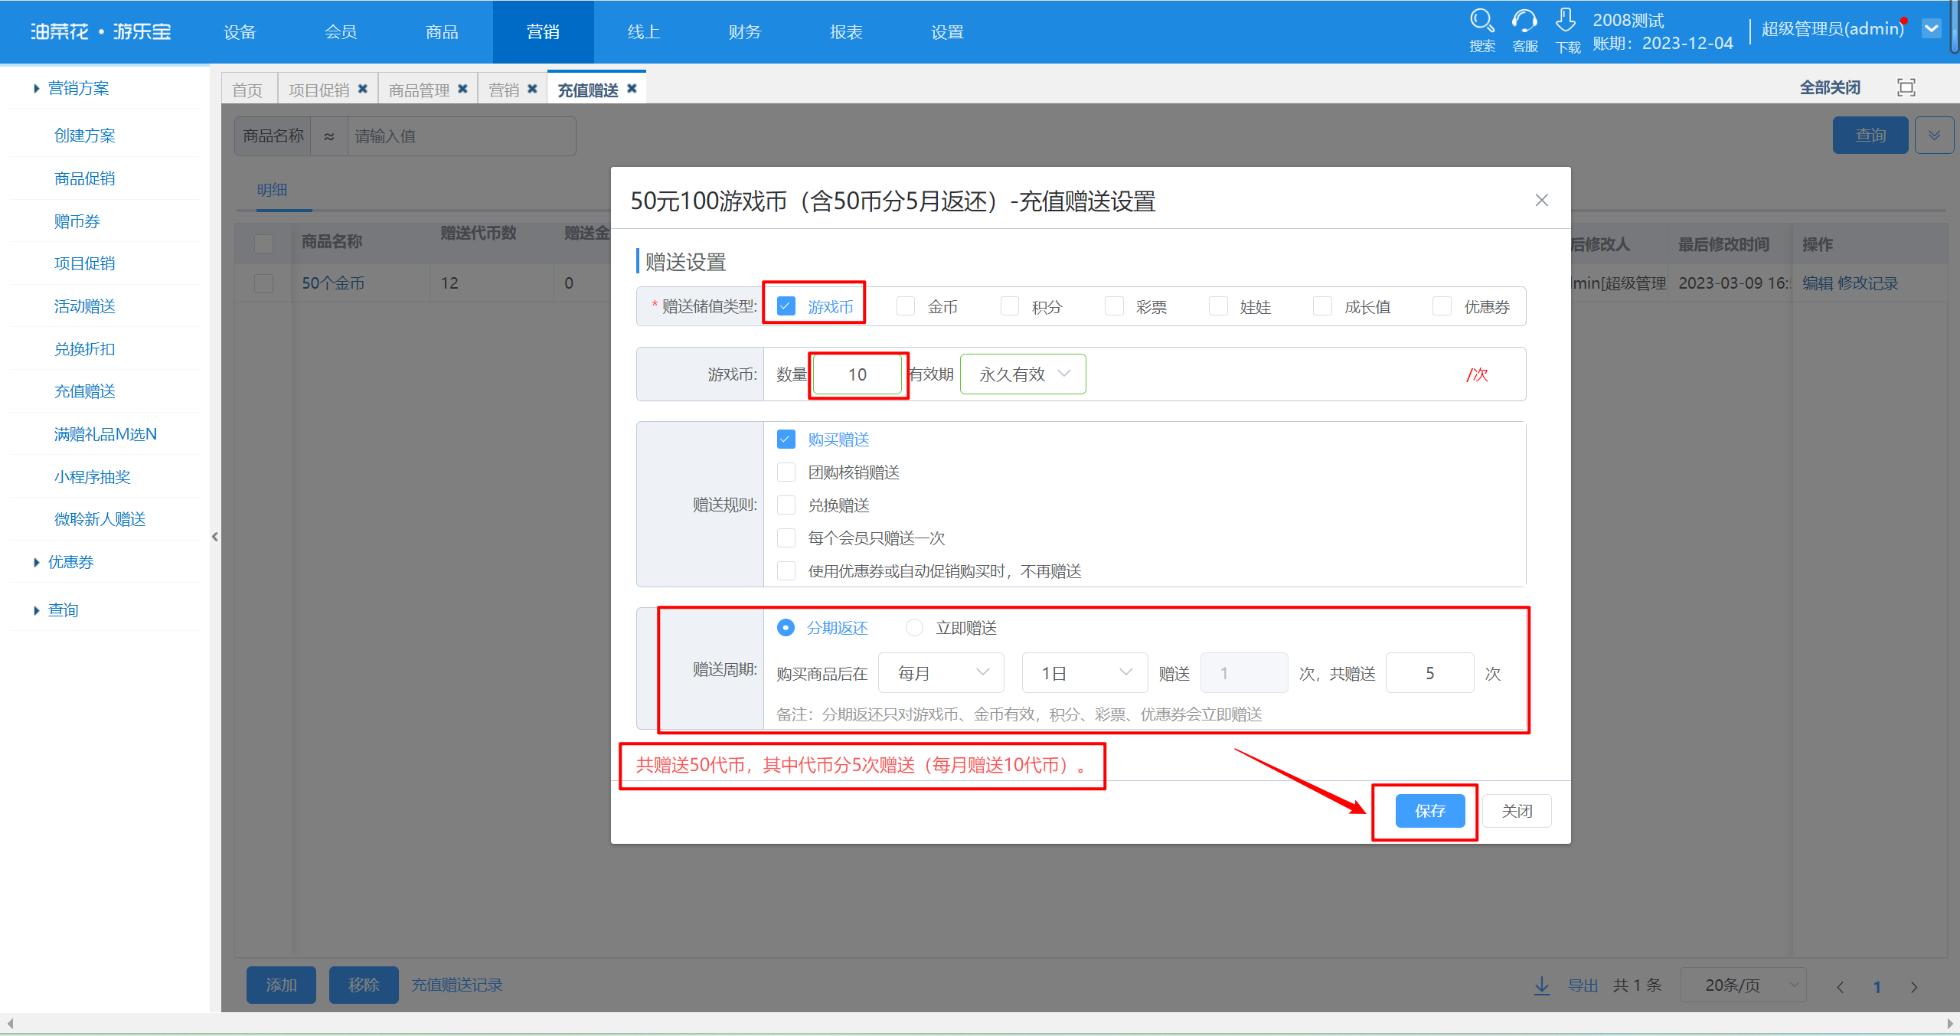This screenshot has height=1036, width=1960.
Task: Open the search magnifier icon
Action: [x=1482, y=20]
